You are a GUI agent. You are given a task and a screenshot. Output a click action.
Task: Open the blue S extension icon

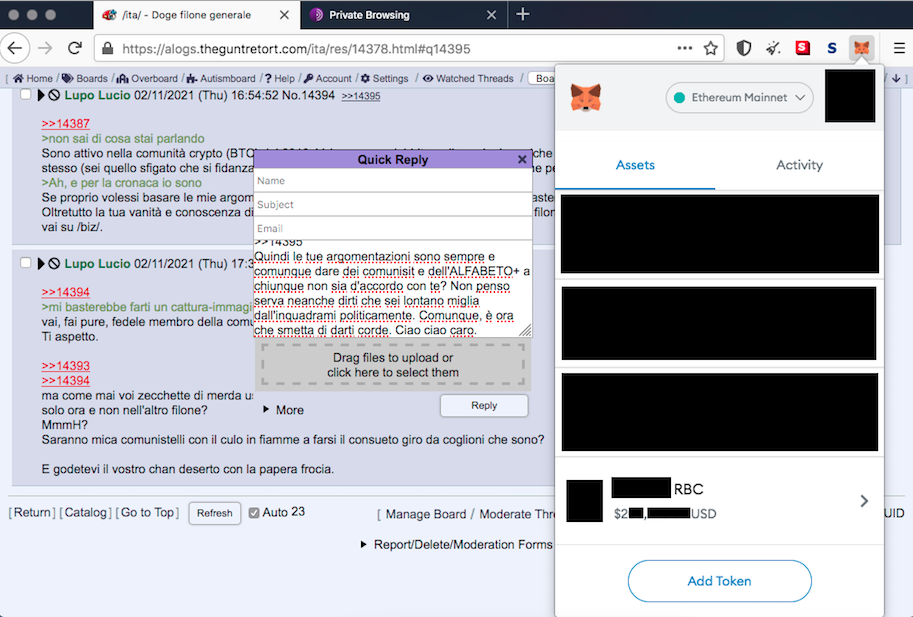coord(832,48)
